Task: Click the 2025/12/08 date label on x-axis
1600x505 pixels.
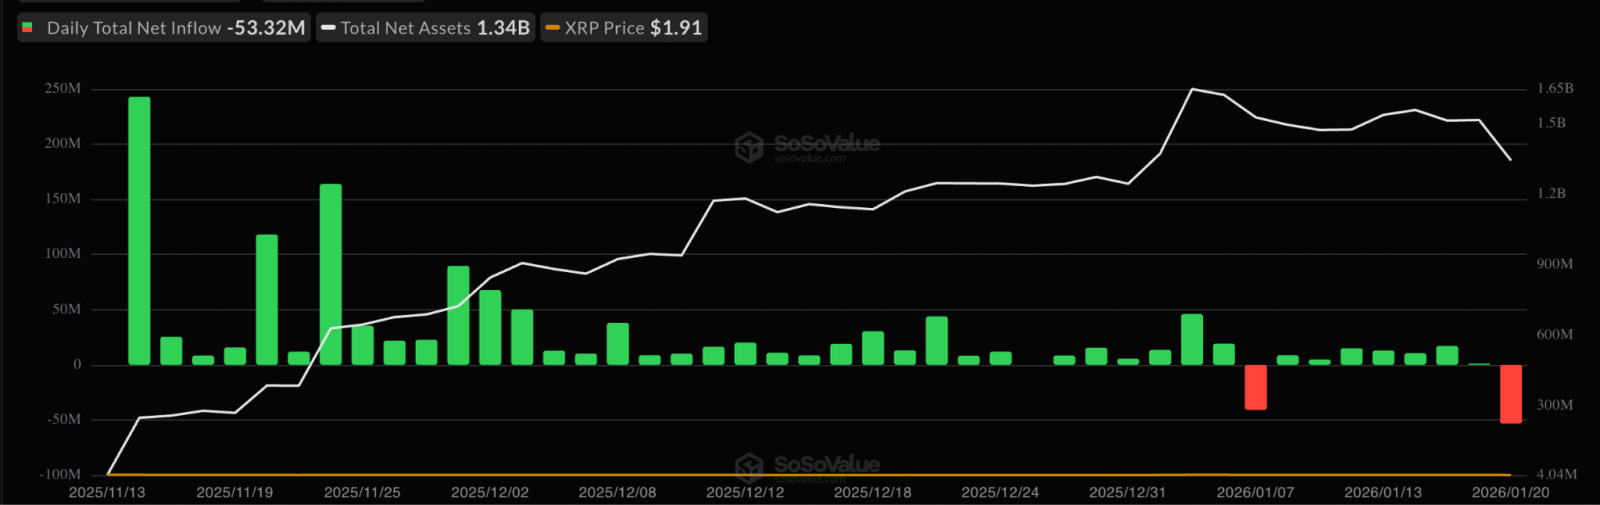Action: tap(617, 492)
